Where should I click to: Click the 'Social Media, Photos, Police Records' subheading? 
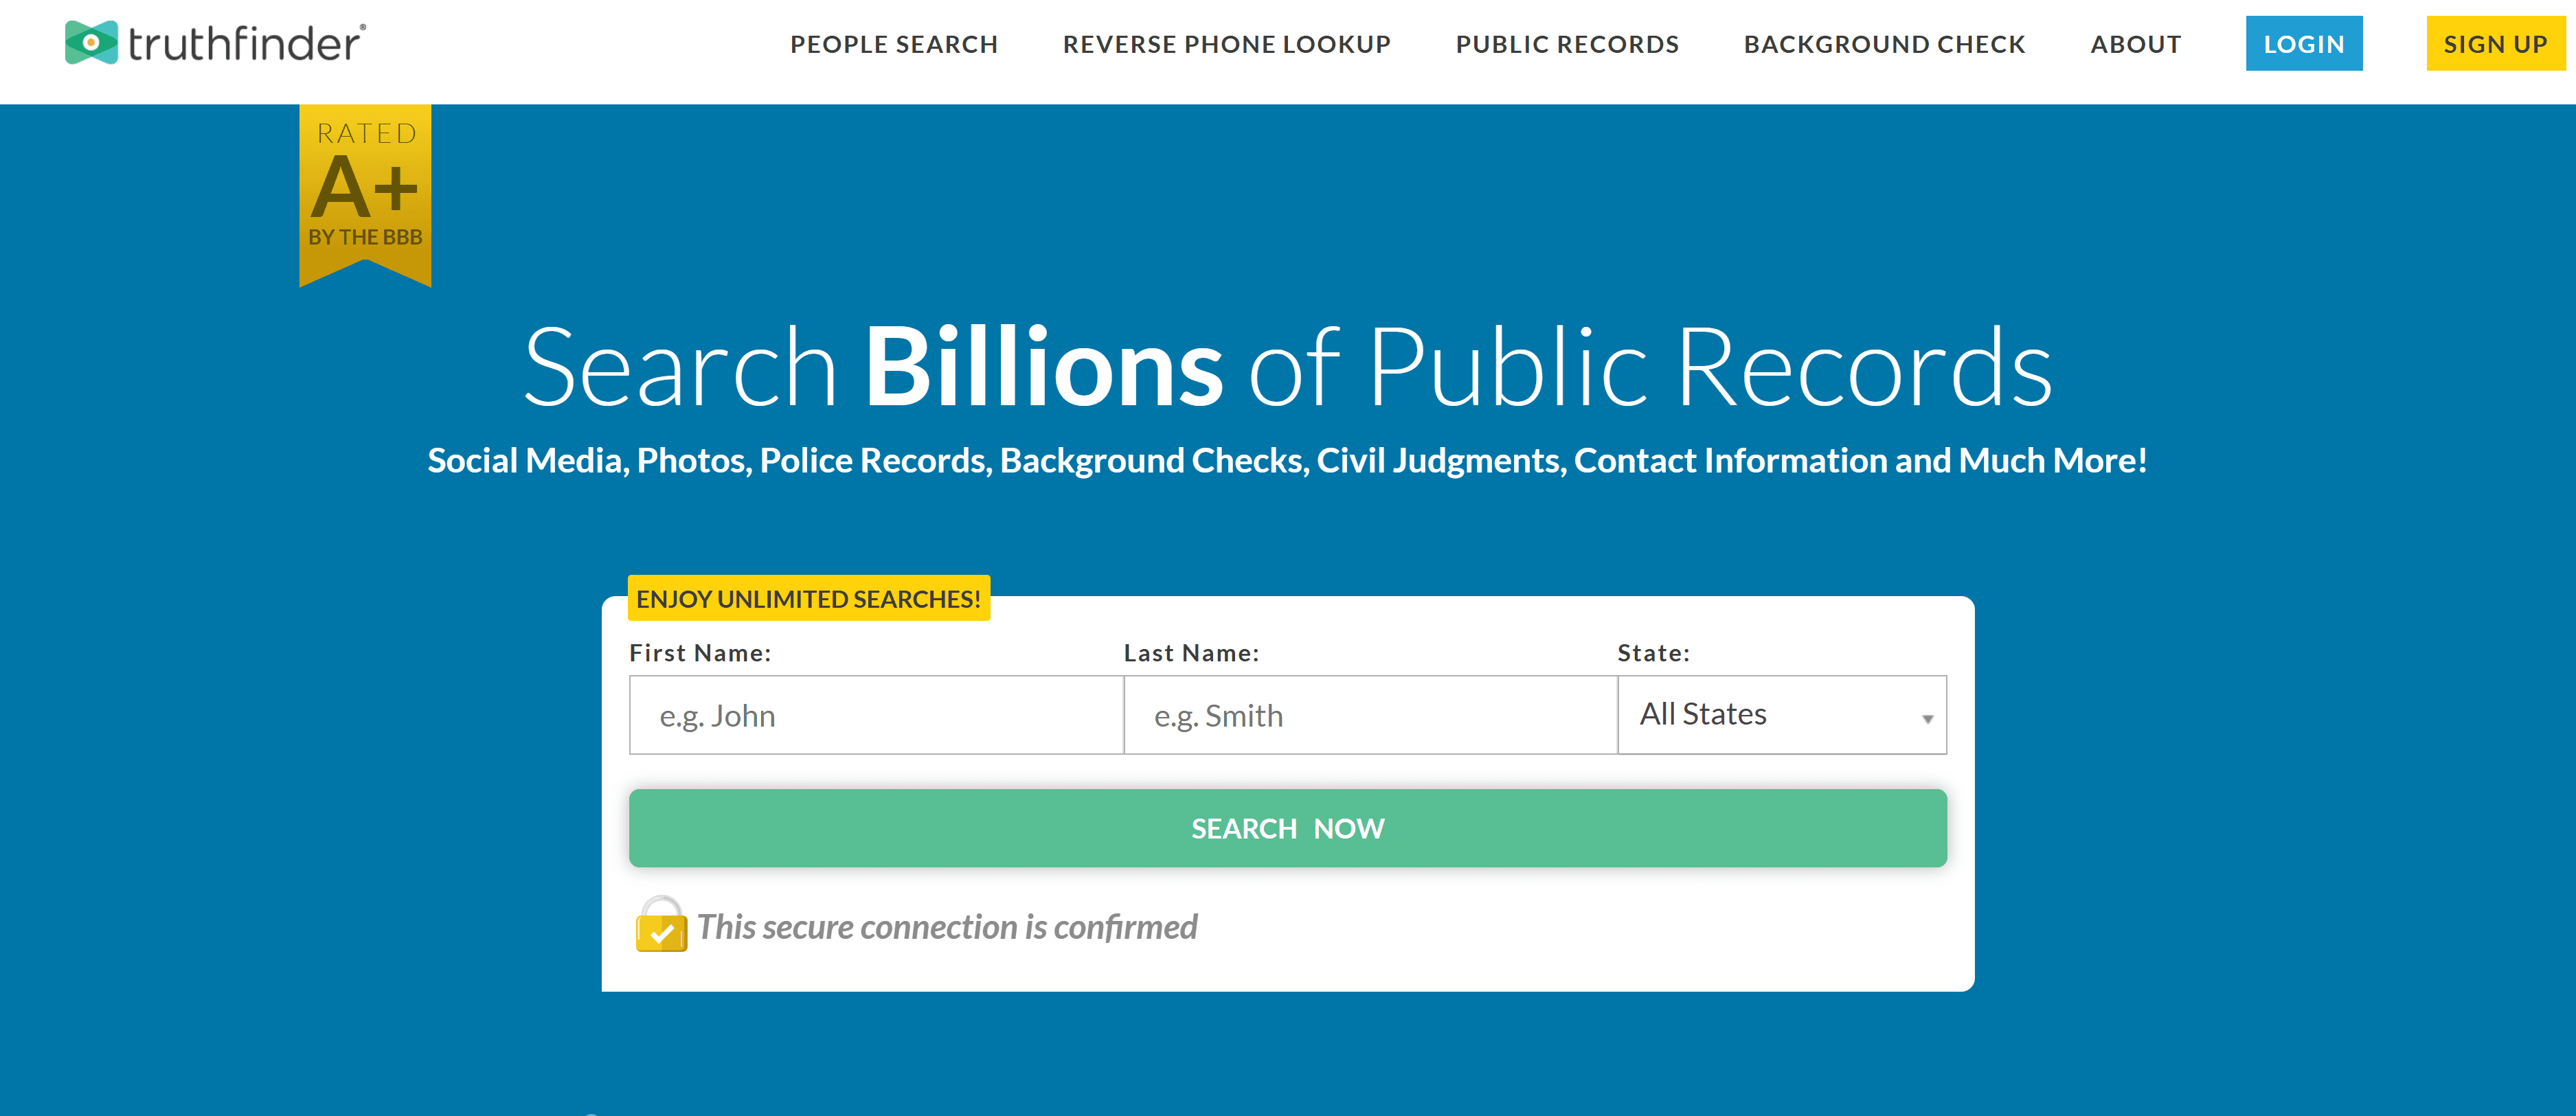tap(1287, 460)
